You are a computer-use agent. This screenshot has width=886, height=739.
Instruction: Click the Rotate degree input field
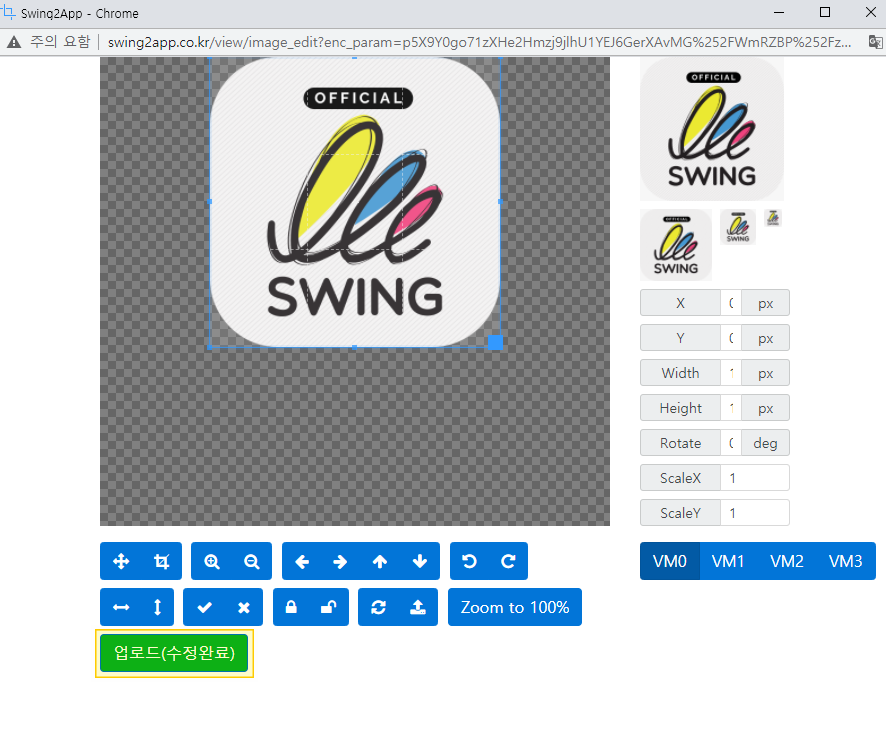click(x=731, y=443)
